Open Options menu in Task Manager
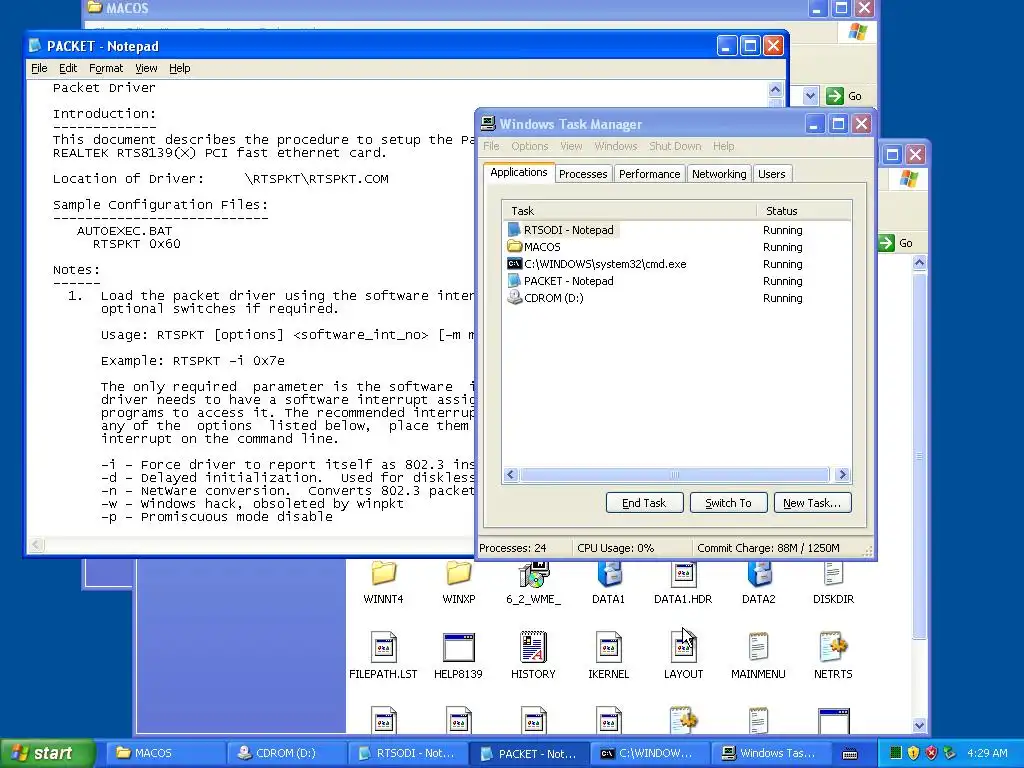This screenshot has height=768, width=1024. click(530, 146)
